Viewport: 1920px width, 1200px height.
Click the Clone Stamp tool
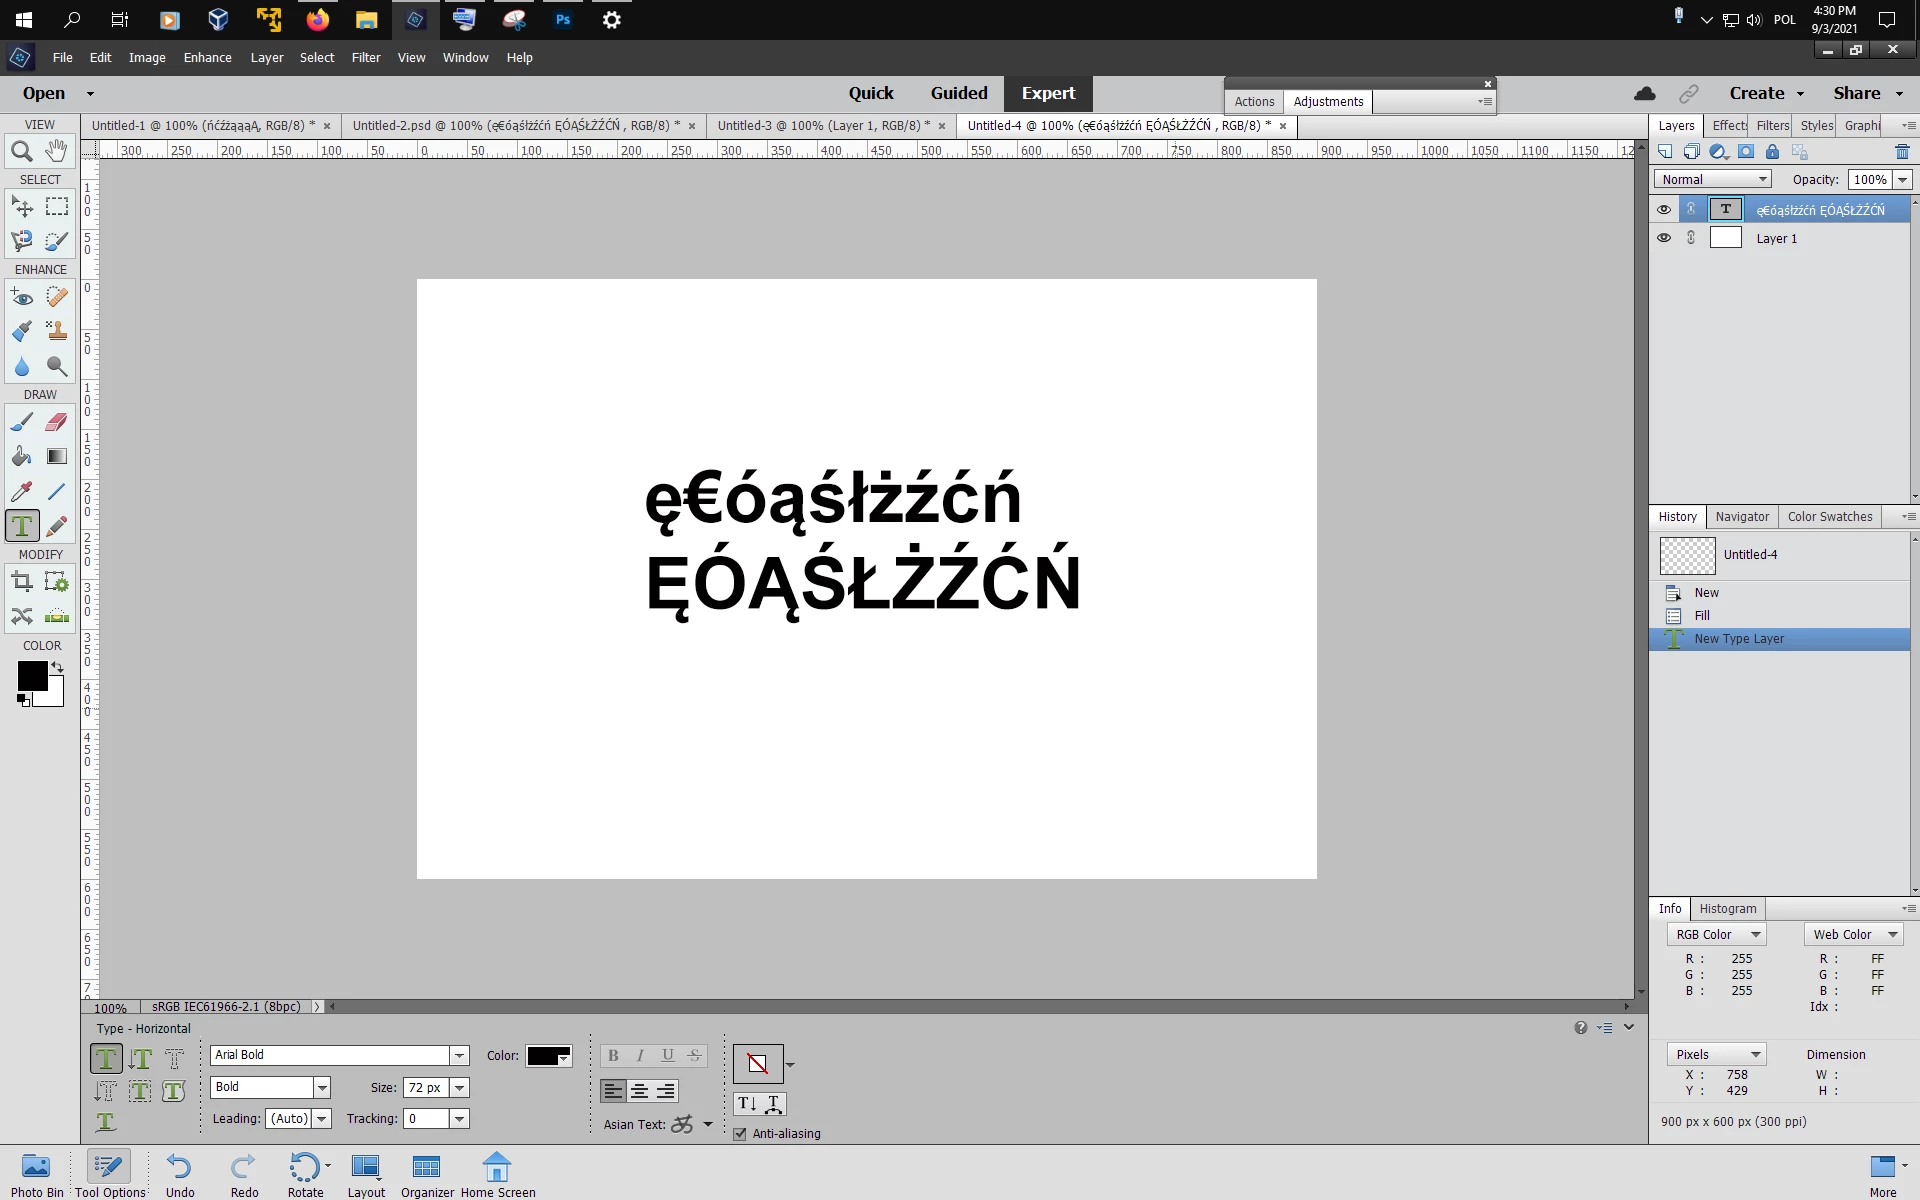tap(57, 331)
